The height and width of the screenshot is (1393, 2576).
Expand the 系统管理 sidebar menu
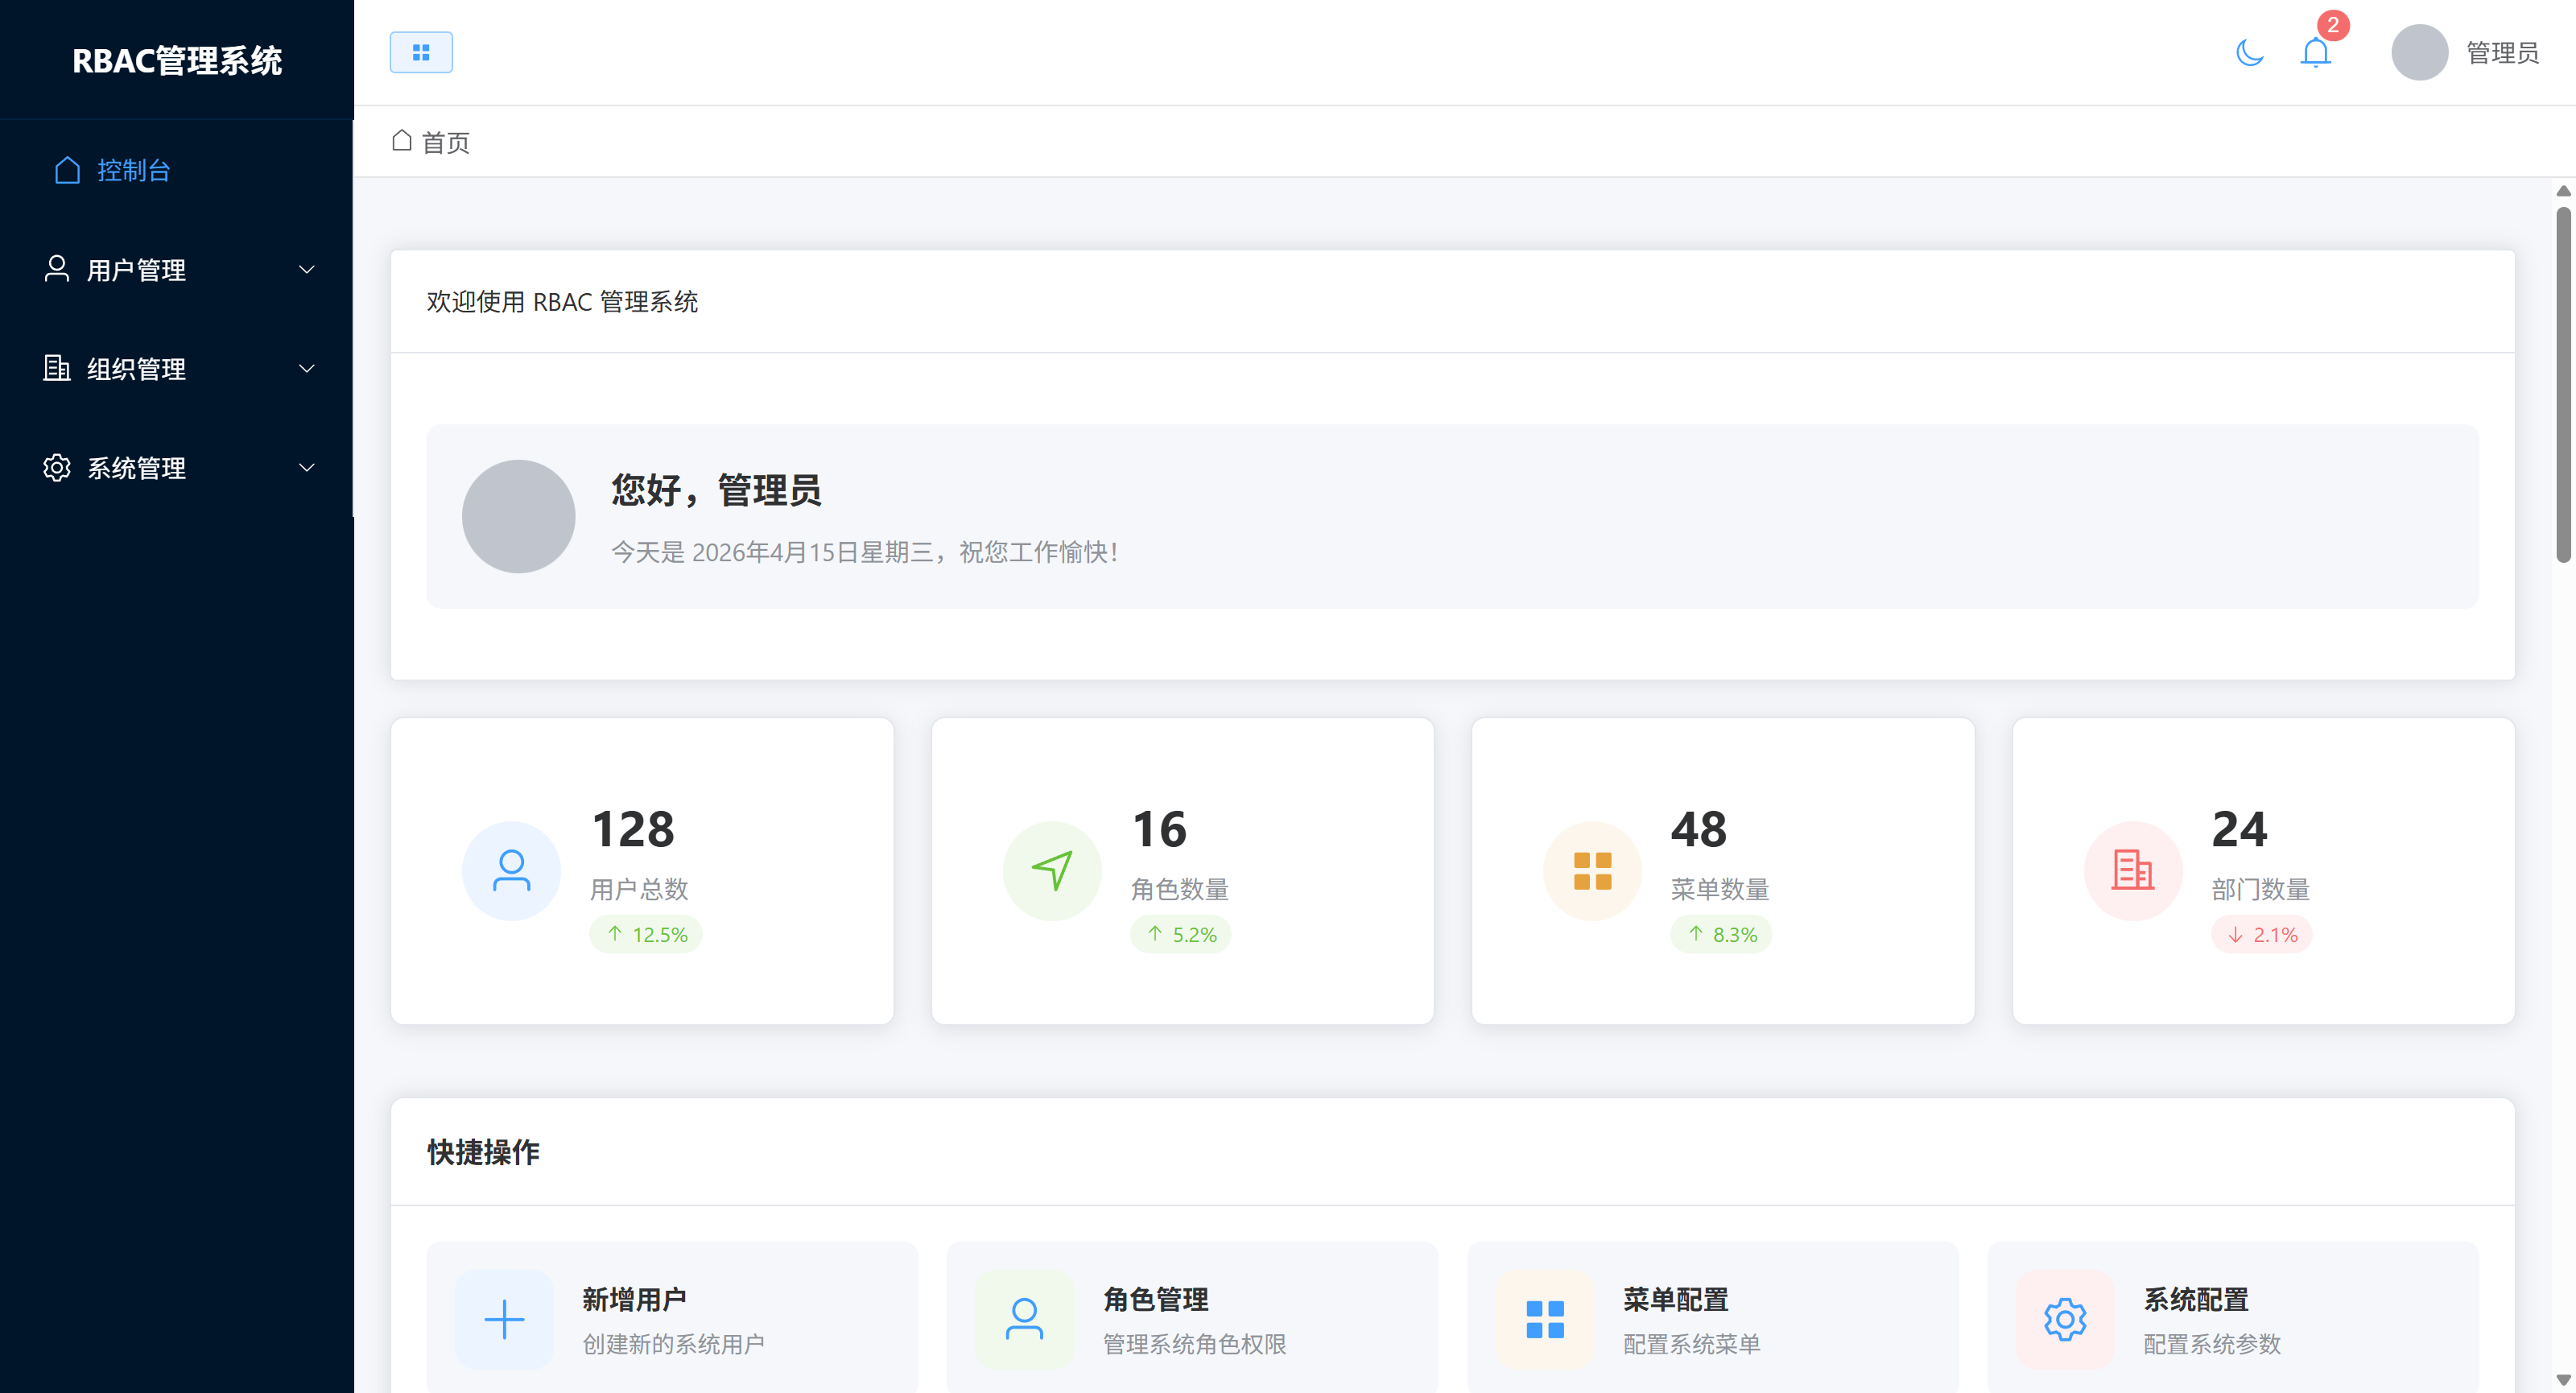(137, 468)
